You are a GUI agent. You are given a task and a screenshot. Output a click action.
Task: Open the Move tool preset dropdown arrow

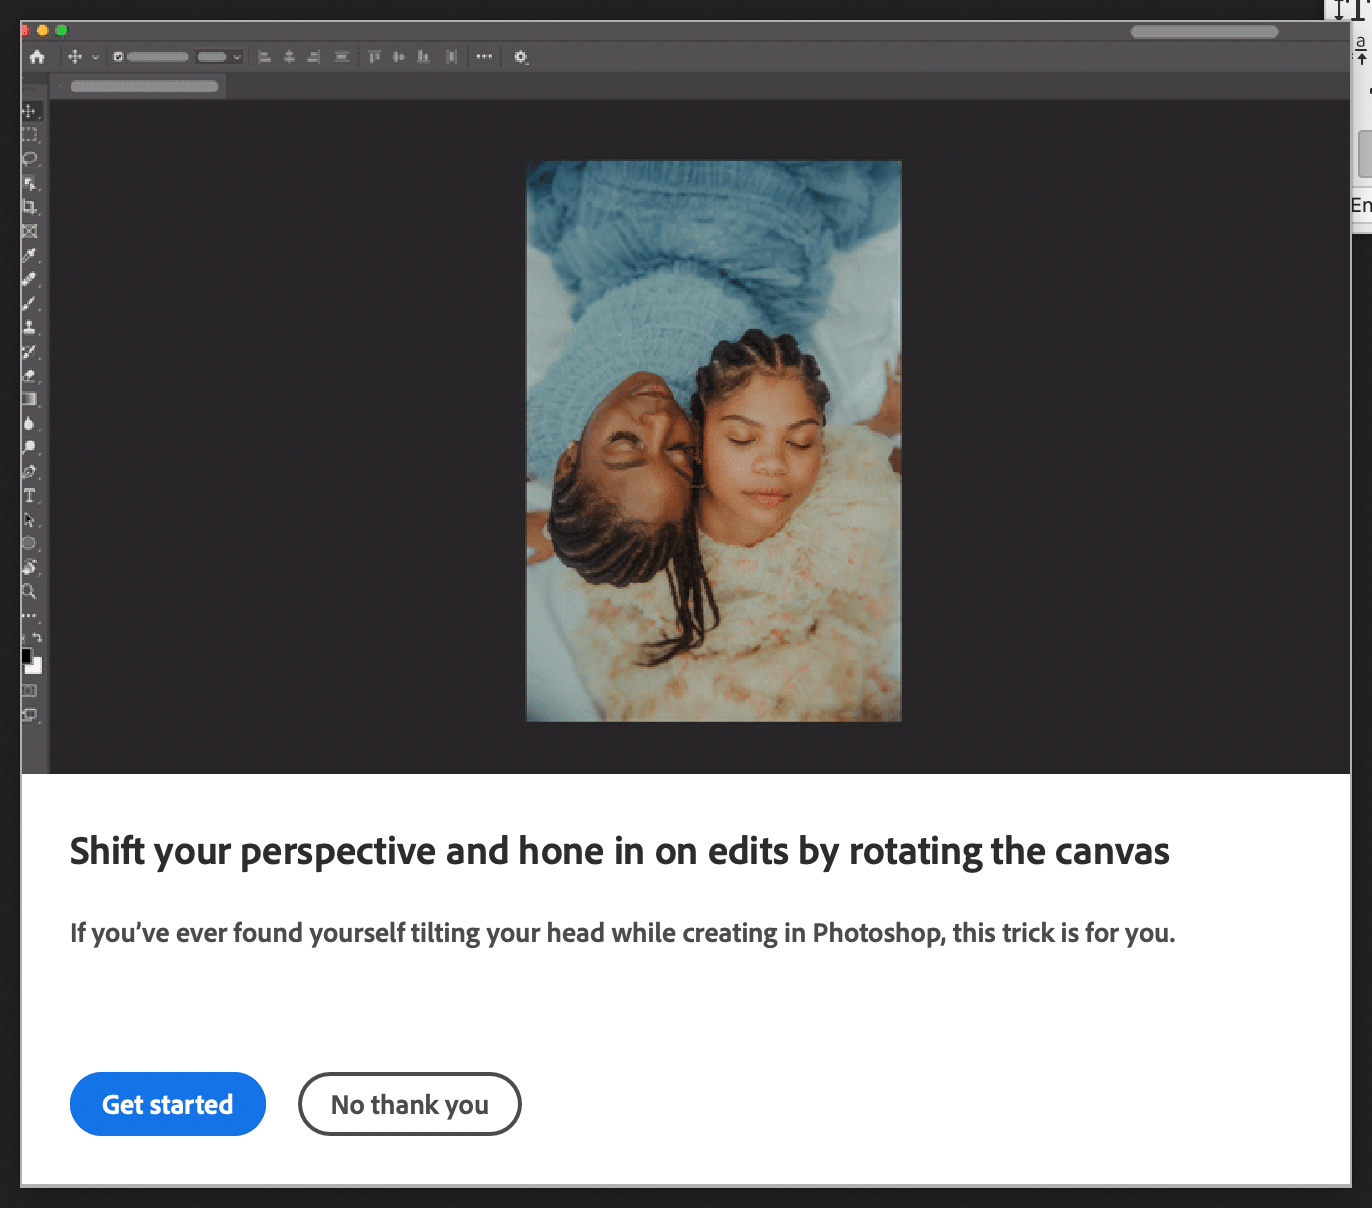[x=95, y=57]
